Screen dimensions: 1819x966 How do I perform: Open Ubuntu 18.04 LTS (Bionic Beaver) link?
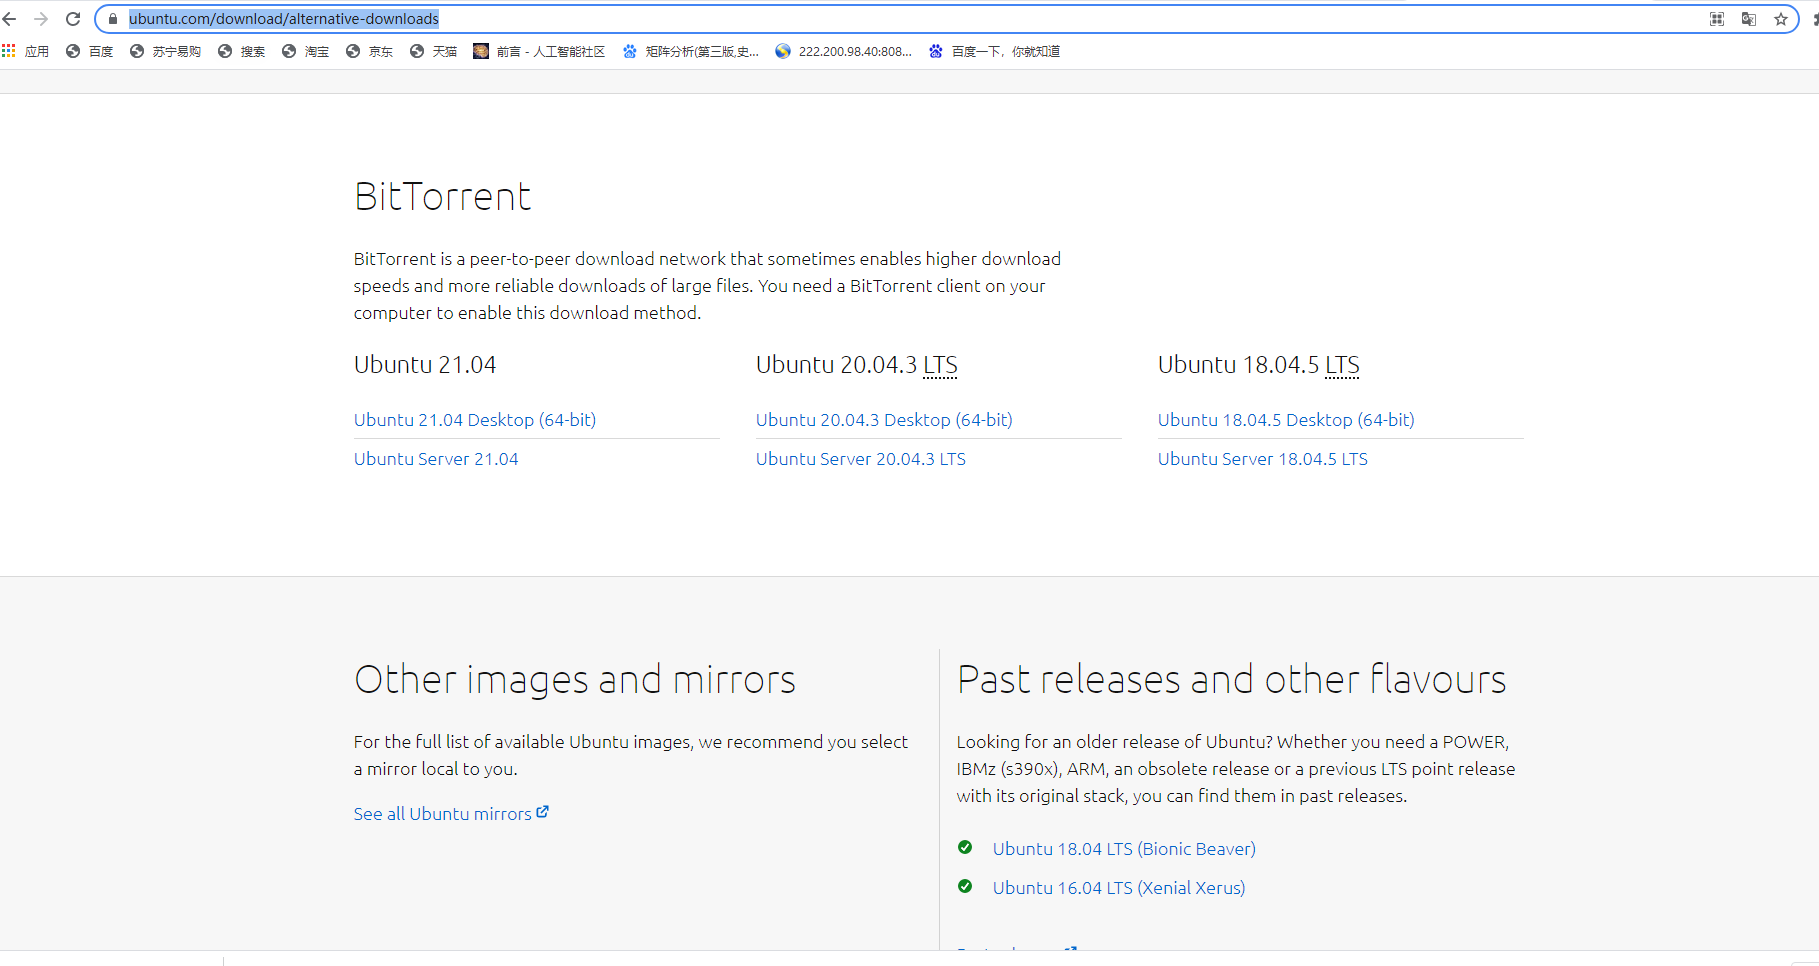tap(1124, 849)
